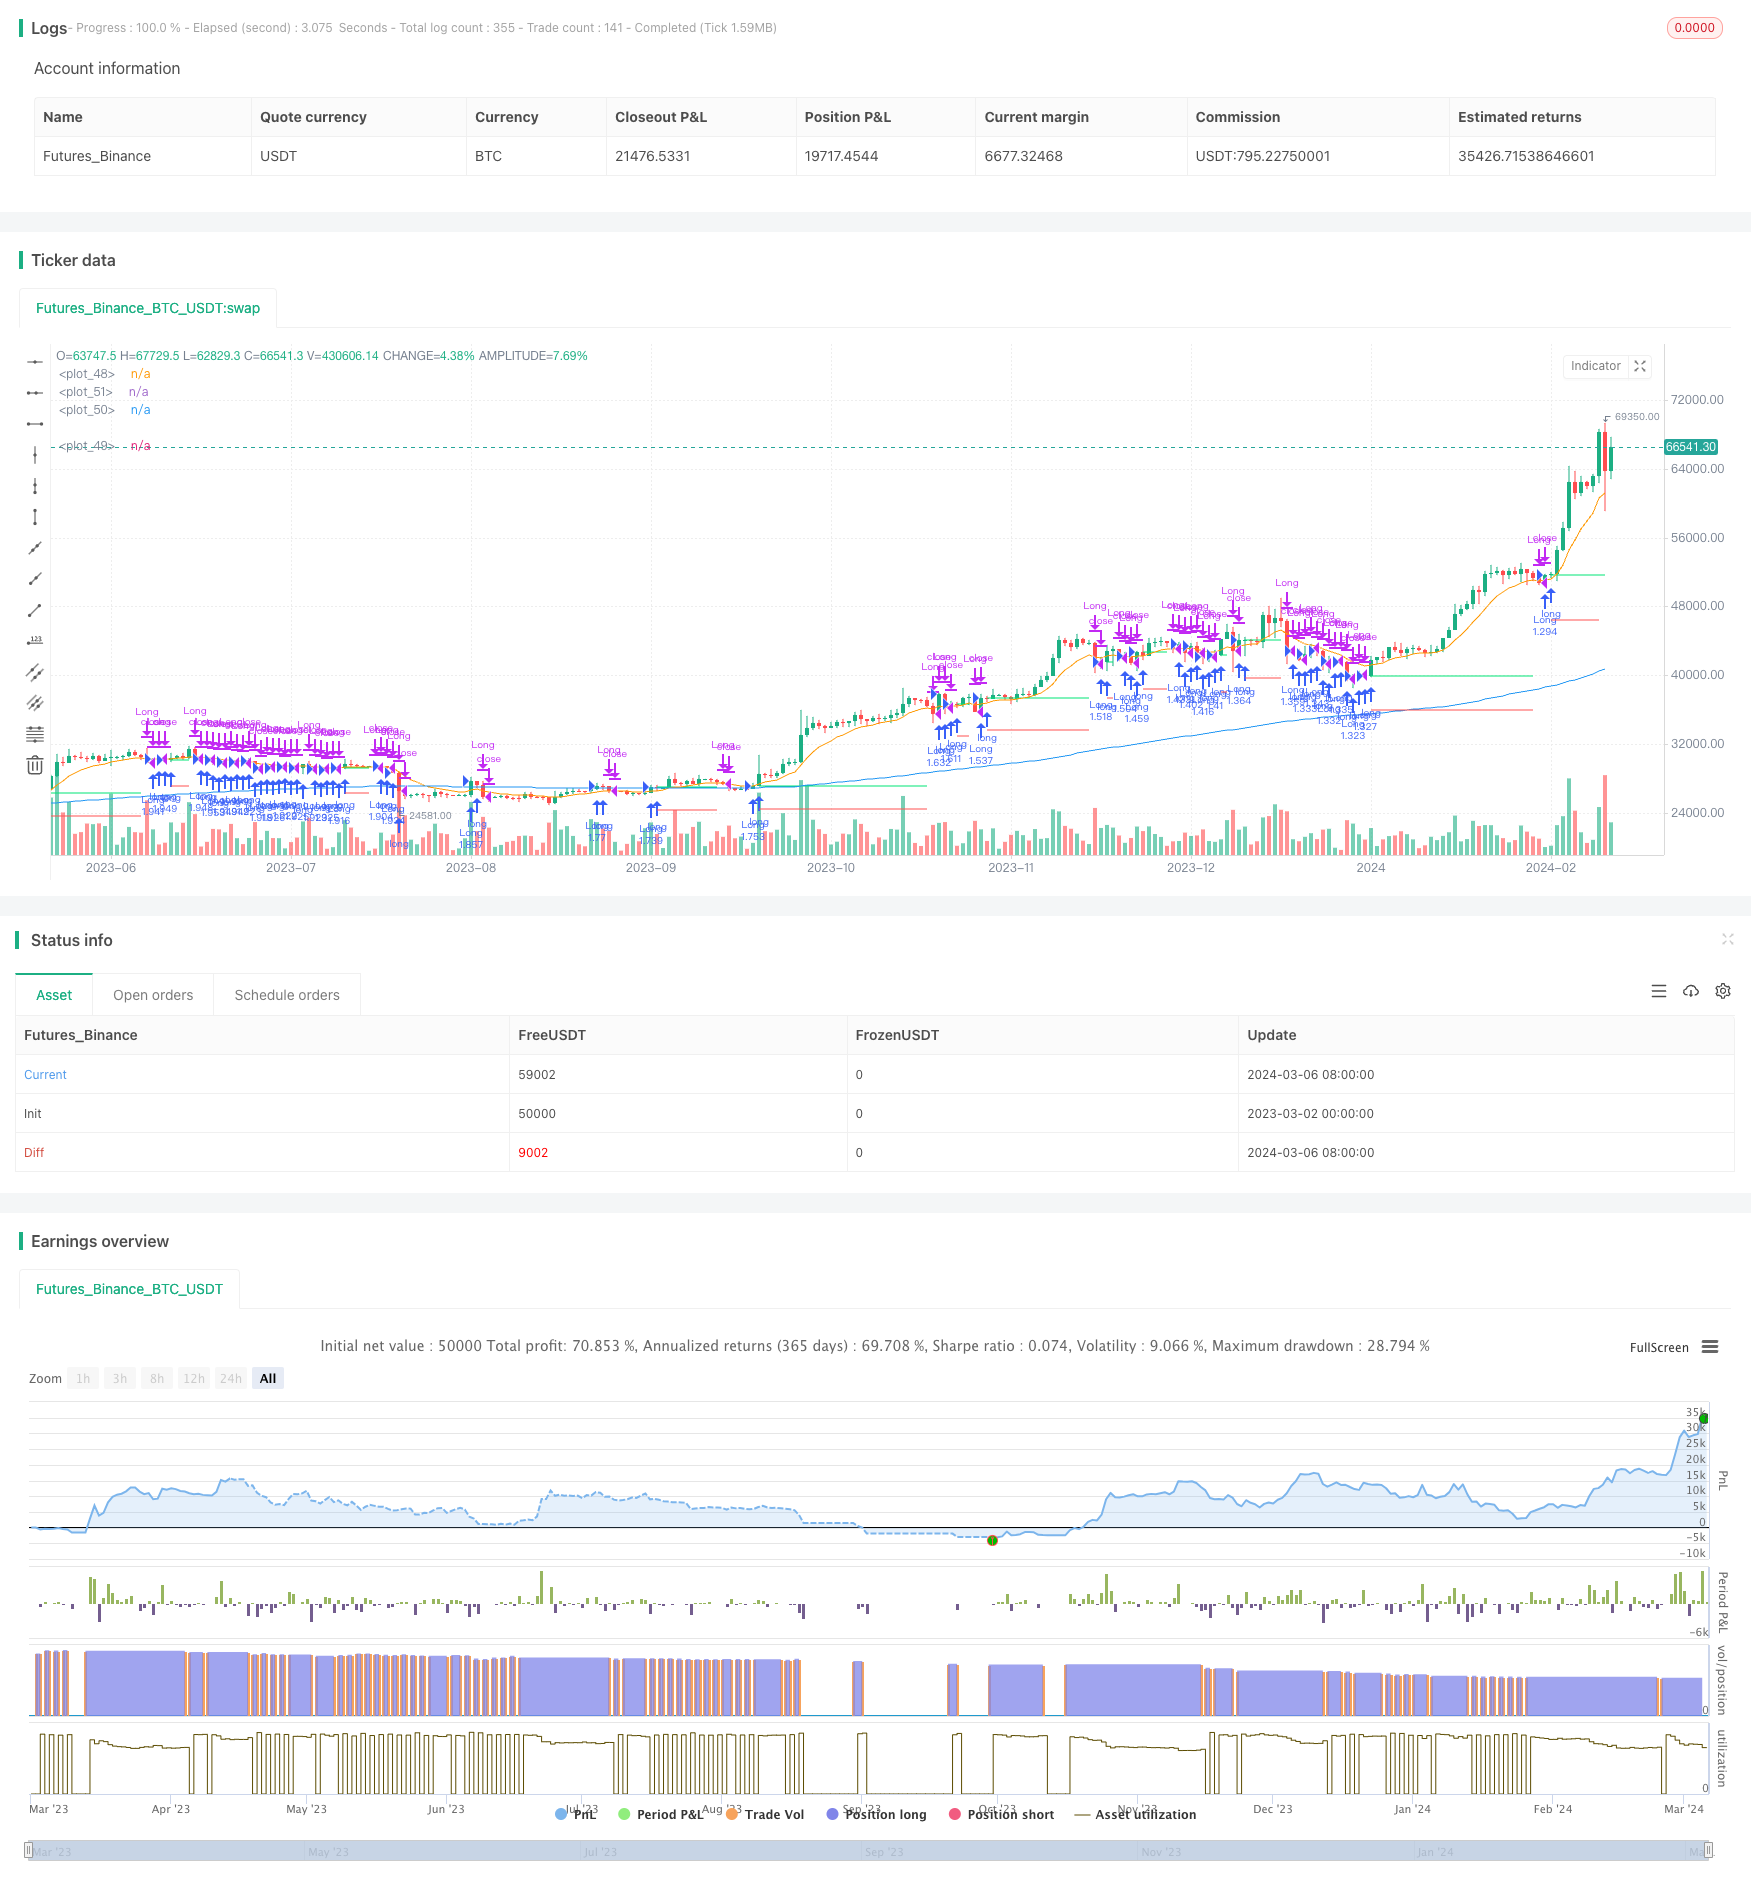Select the vertical segment drawing tool

[35, 517]
